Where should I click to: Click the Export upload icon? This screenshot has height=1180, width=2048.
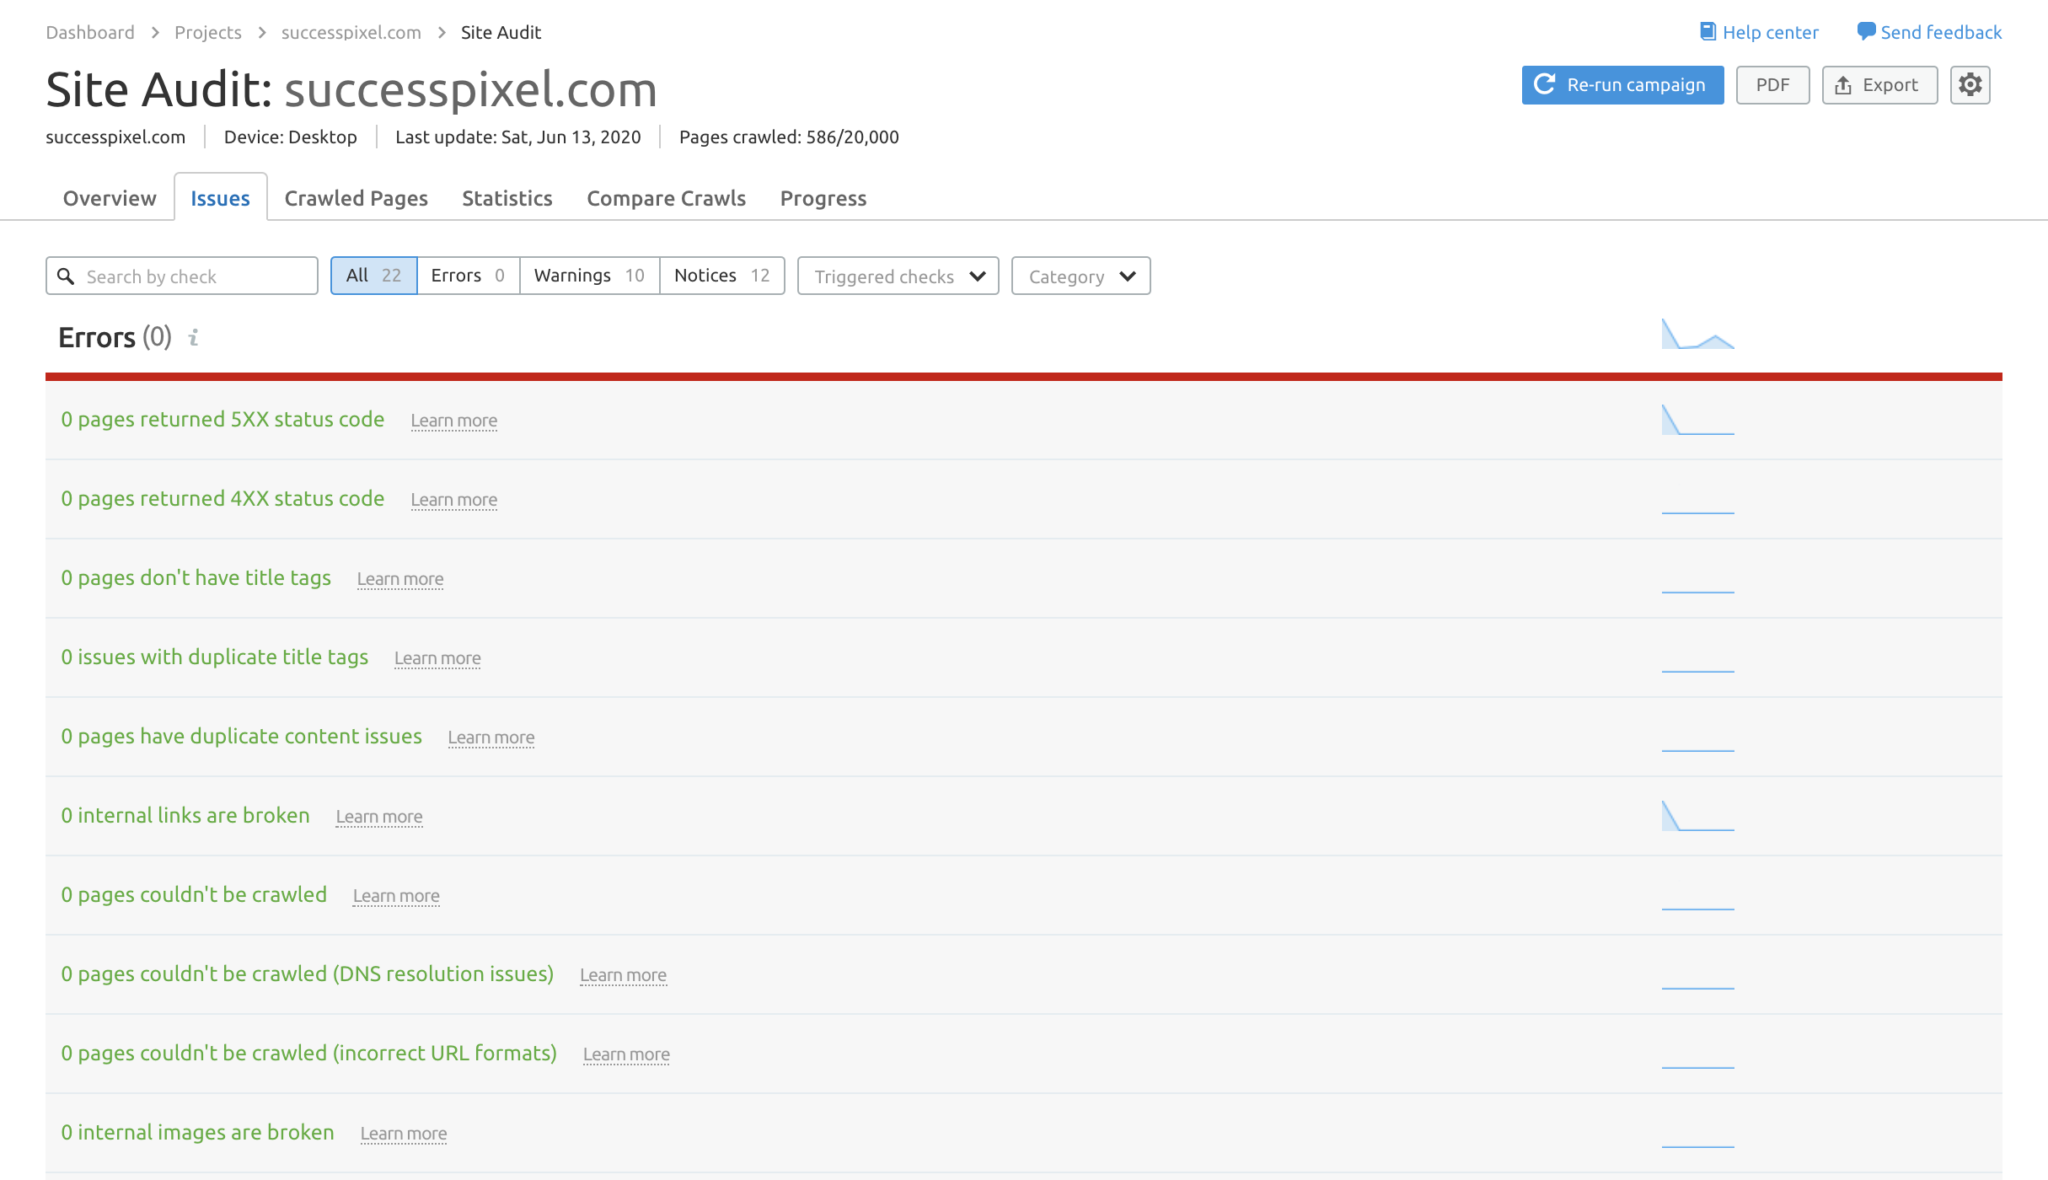point(1843,85)
